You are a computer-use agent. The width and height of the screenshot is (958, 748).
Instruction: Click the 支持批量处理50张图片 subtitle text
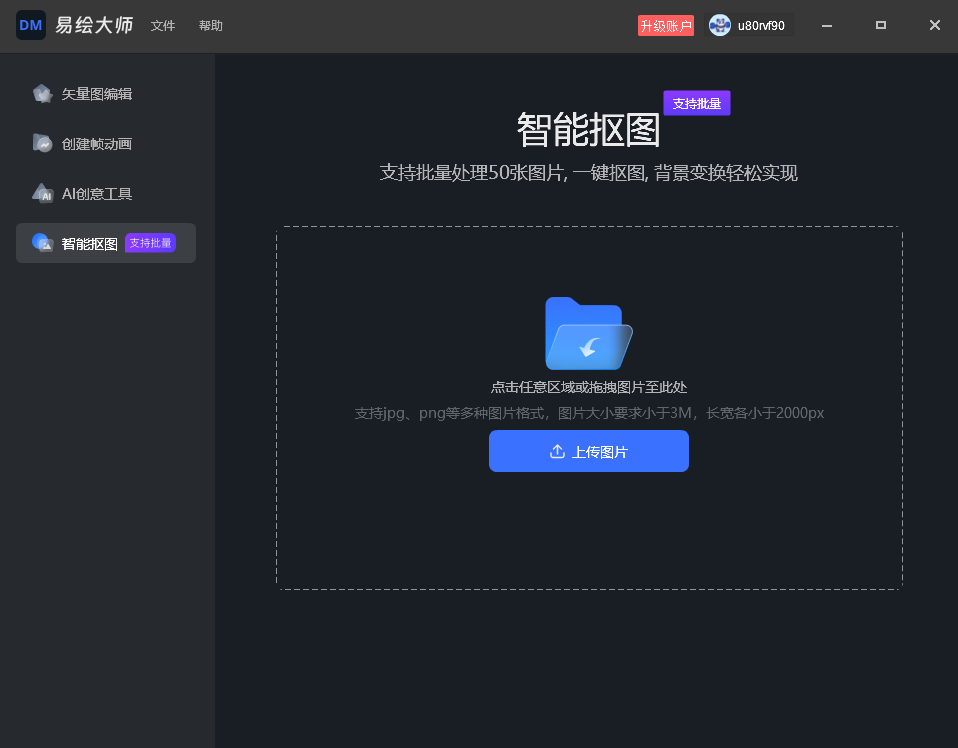pos(588,173)
